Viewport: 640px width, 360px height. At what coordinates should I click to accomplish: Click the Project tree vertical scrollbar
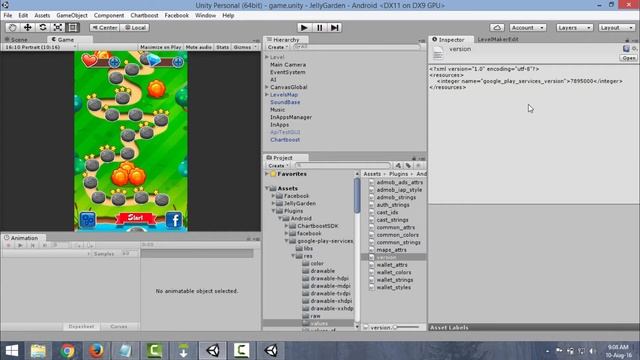pos(358,196)
